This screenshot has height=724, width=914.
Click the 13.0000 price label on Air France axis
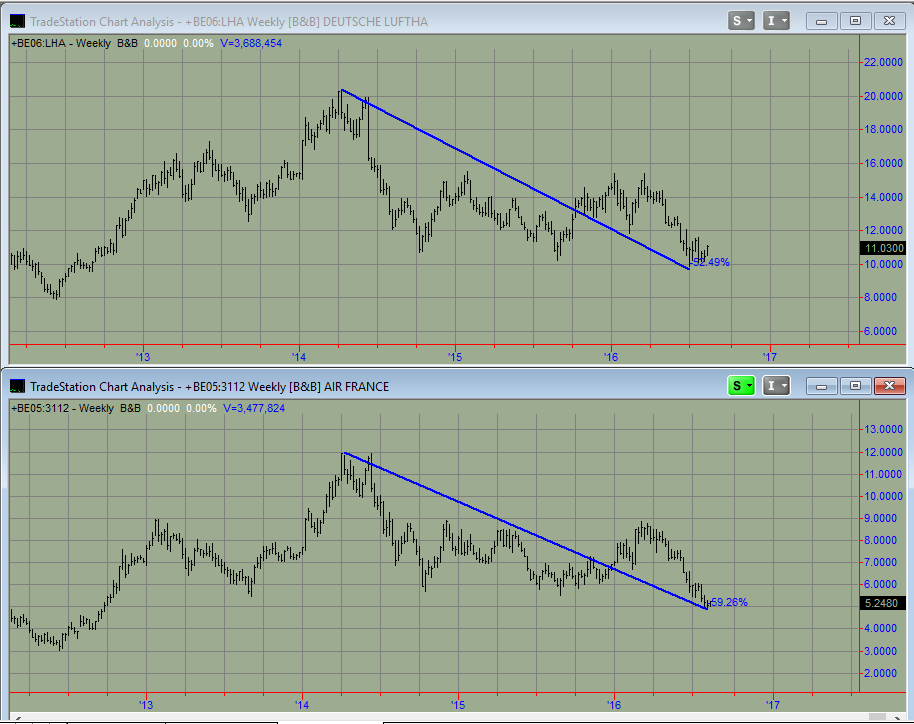[x=883, y=430]
